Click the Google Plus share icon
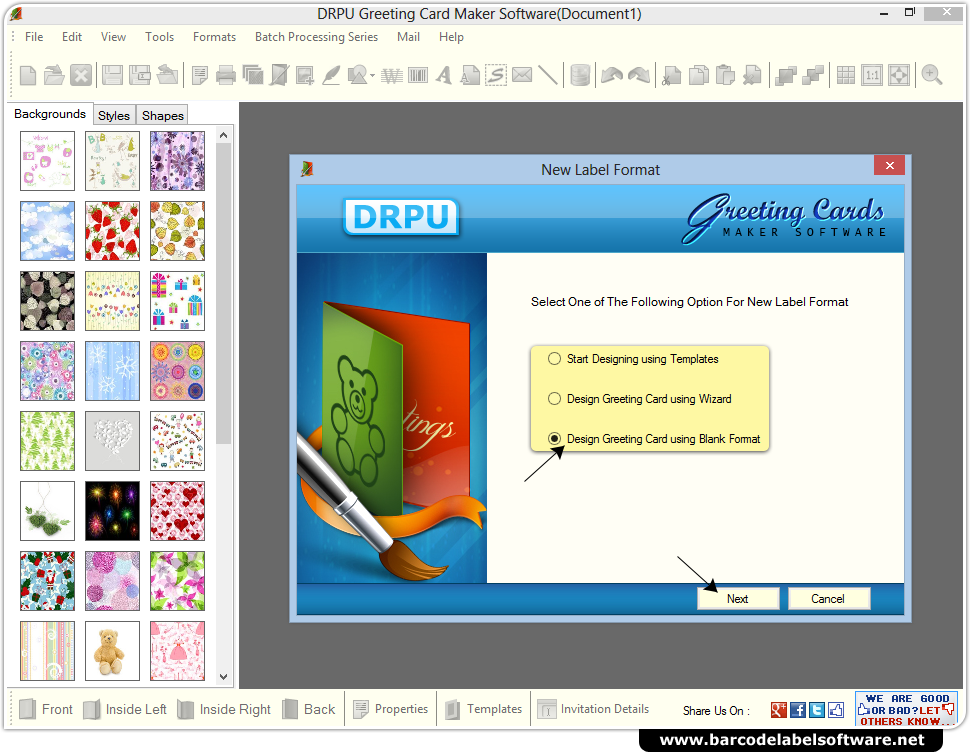 click(x=779, y=710)
